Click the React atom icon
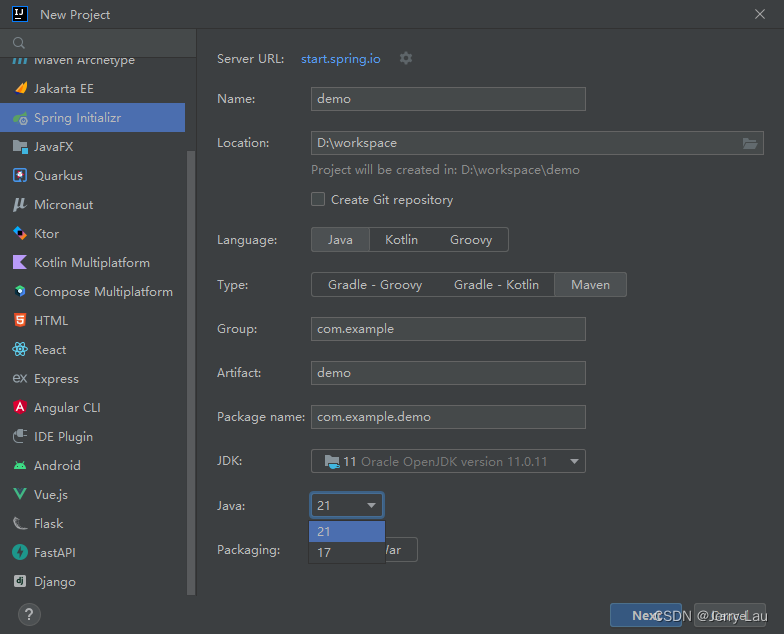The height and width of the screenshot is (634, 784). pyautogui.click(x=20, y=350)
